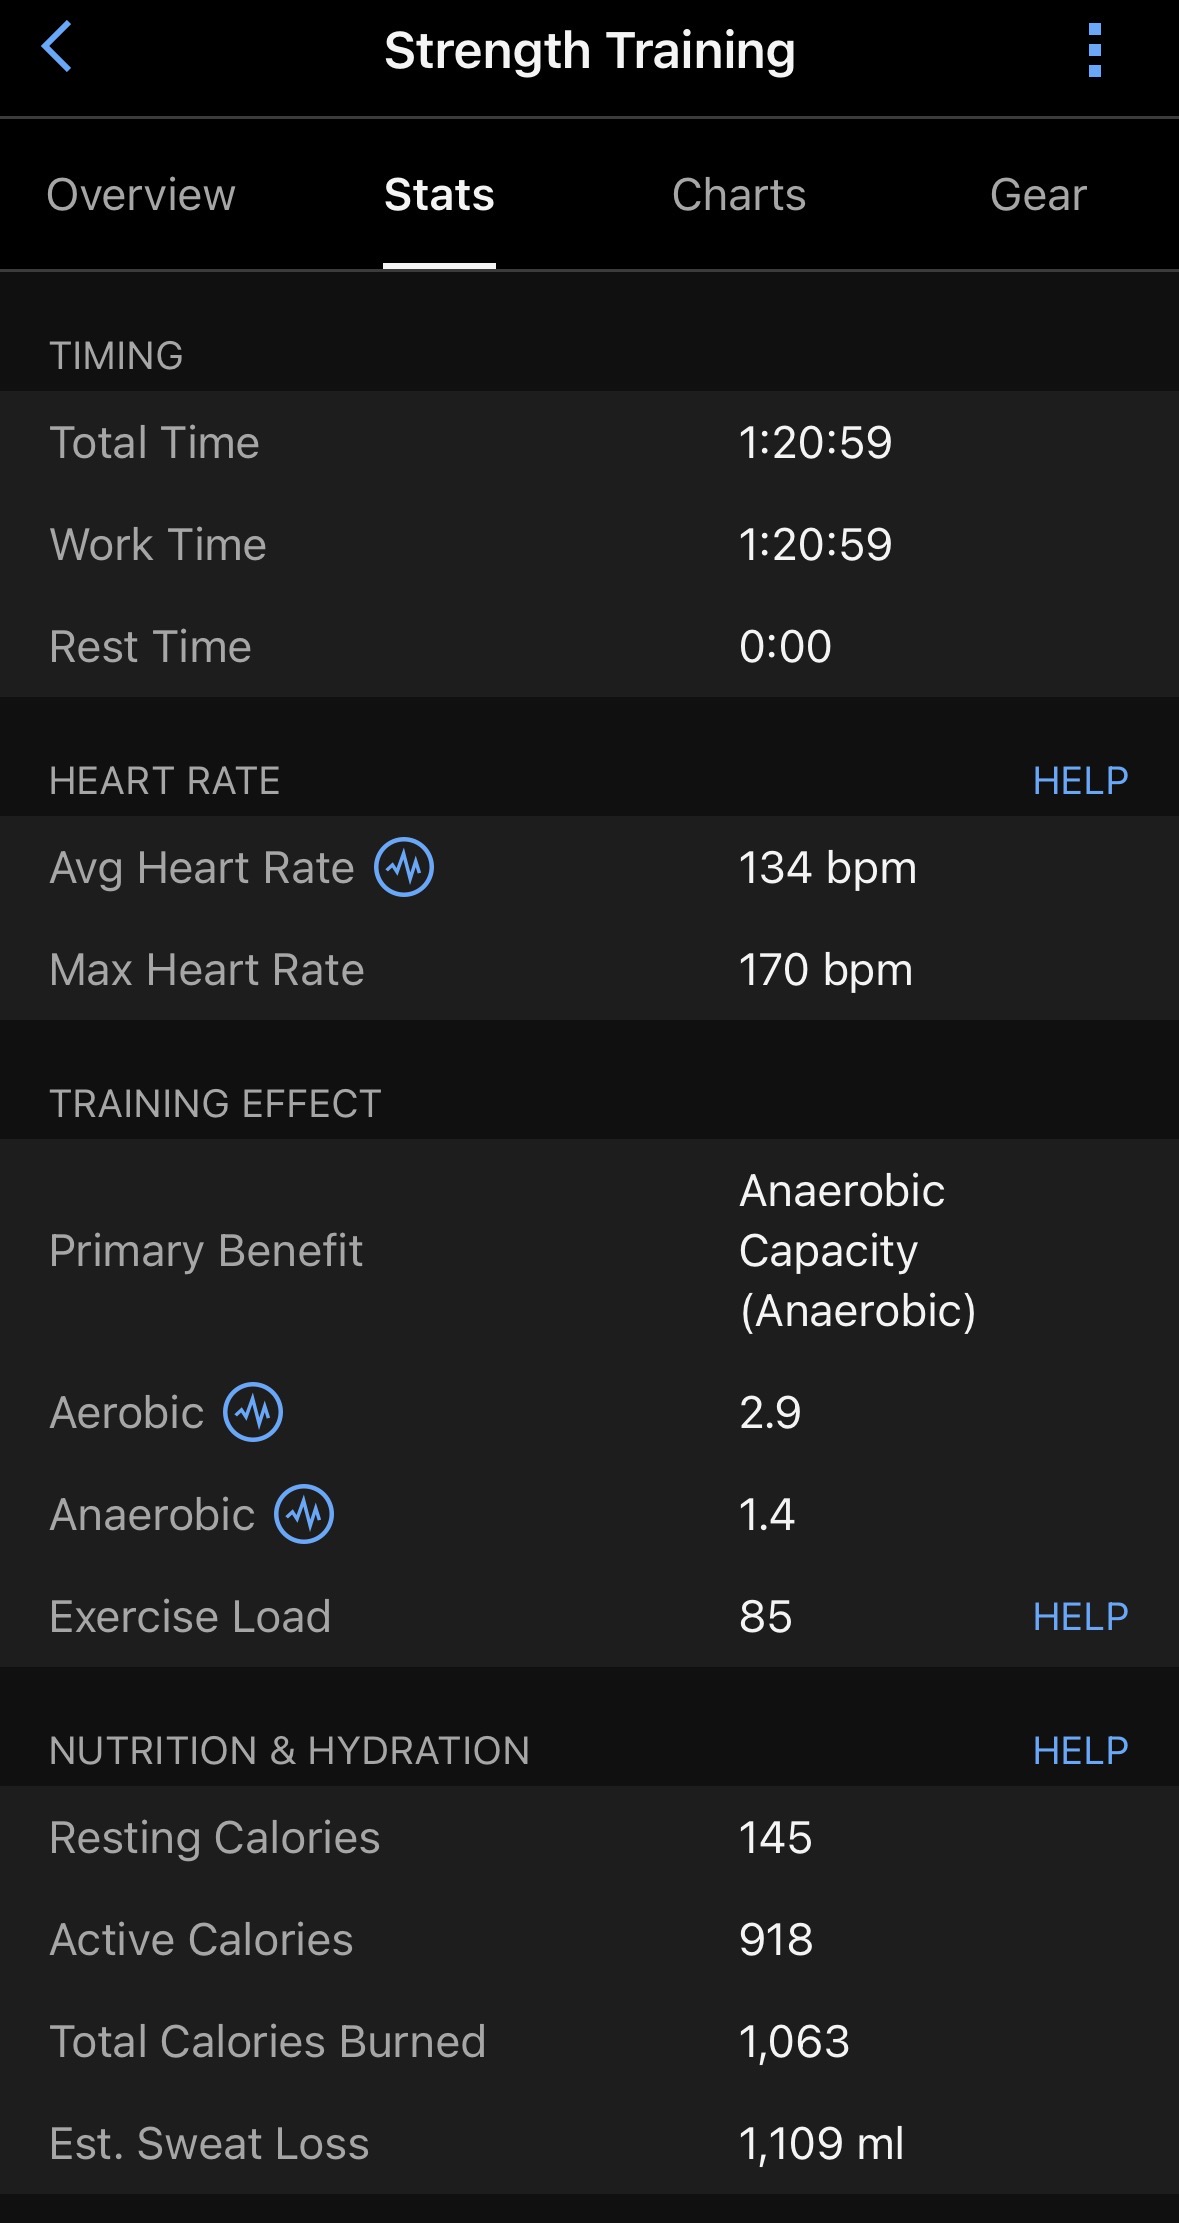The height and width of the screenshot is (2223, 1179).
Task: Select the Stats tab
Action: [439, 195]
